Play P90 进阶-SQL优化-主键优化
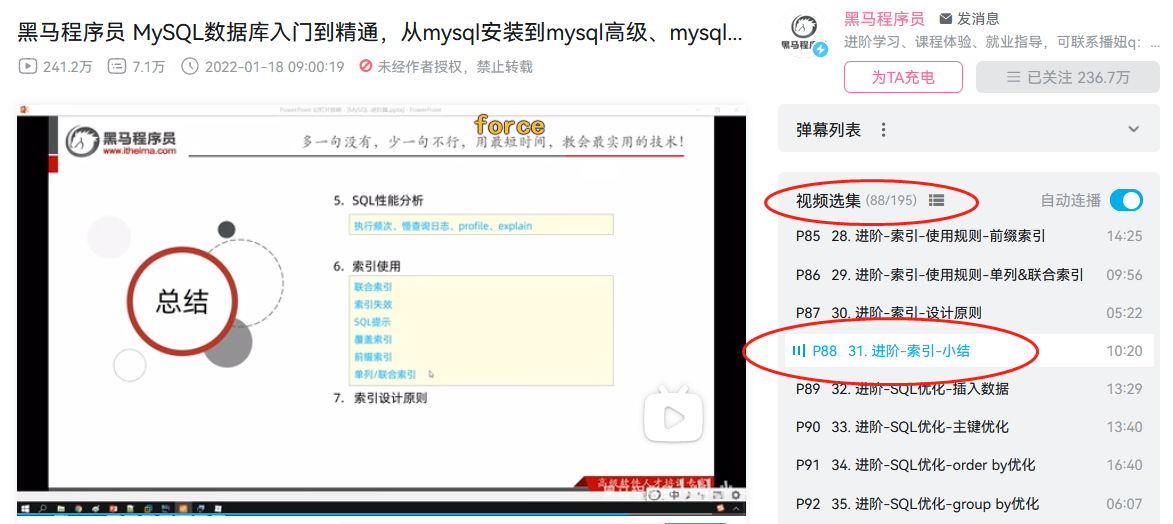 click(969, 427)
